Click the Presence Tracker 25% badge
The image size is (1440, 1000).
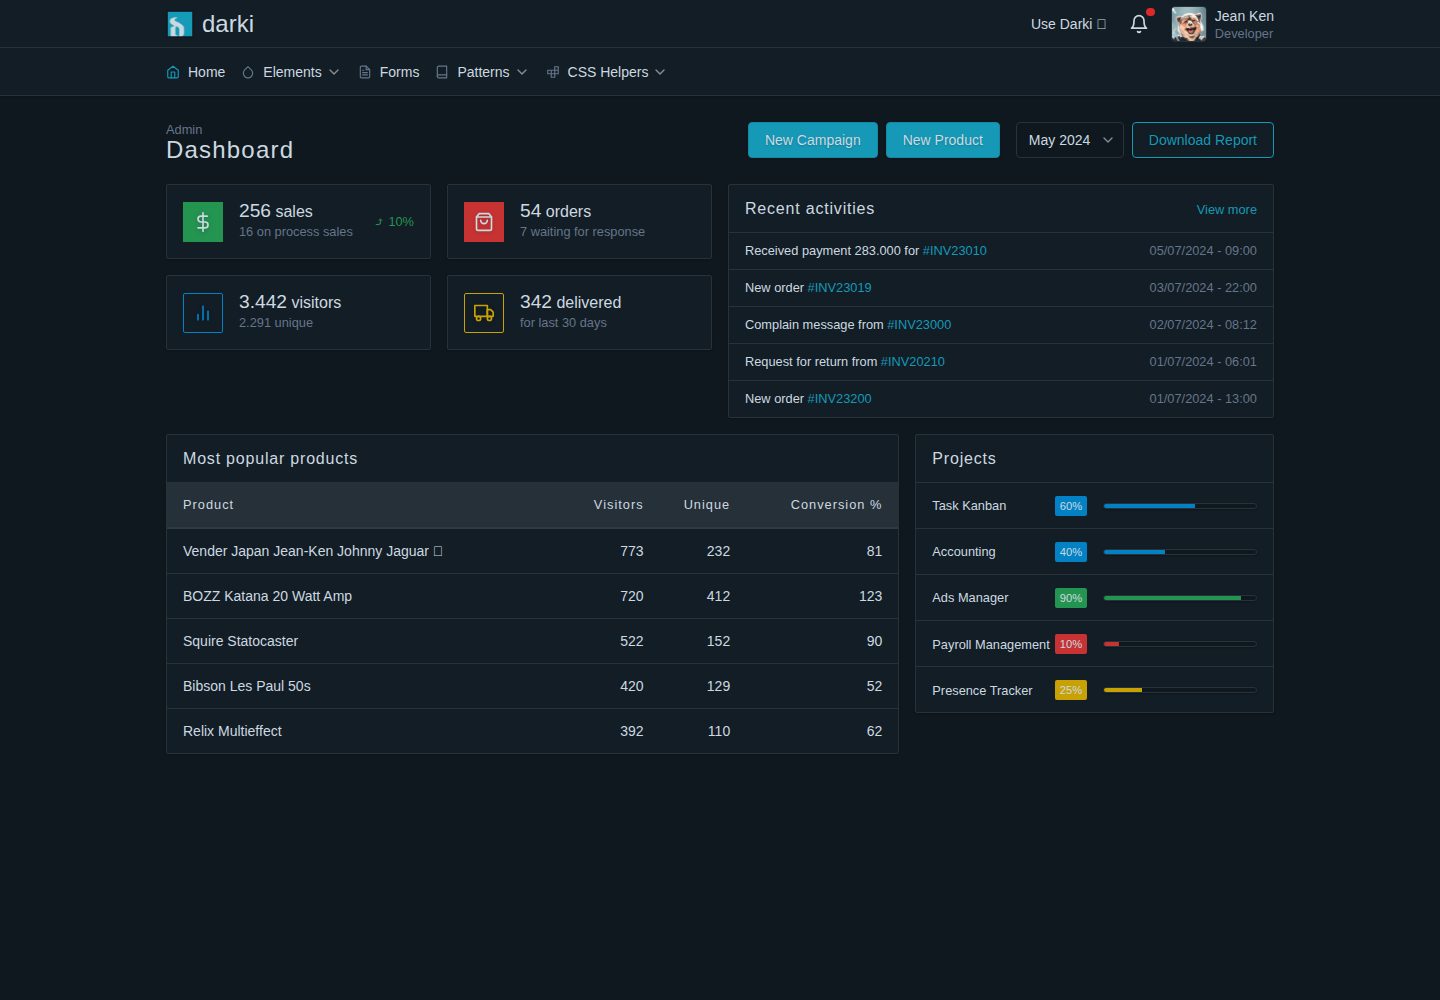(x=1071, y=690)
